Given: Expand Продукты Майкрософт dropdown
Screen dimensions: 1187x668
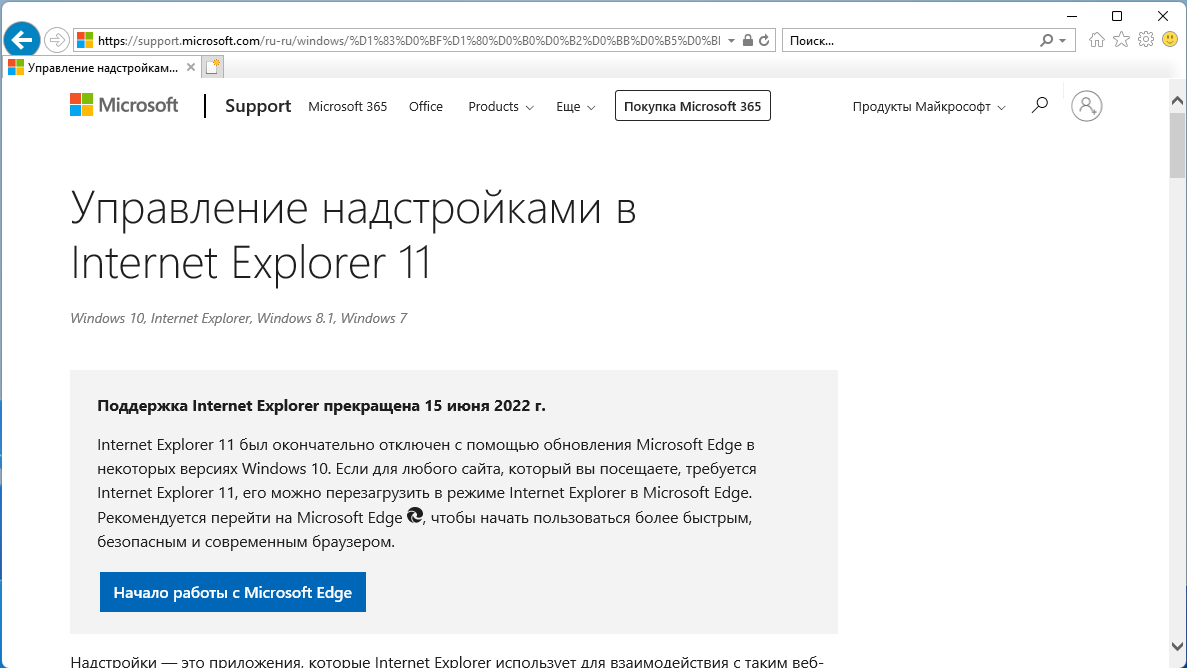Looking at the screenshot, I should [929, 107].
